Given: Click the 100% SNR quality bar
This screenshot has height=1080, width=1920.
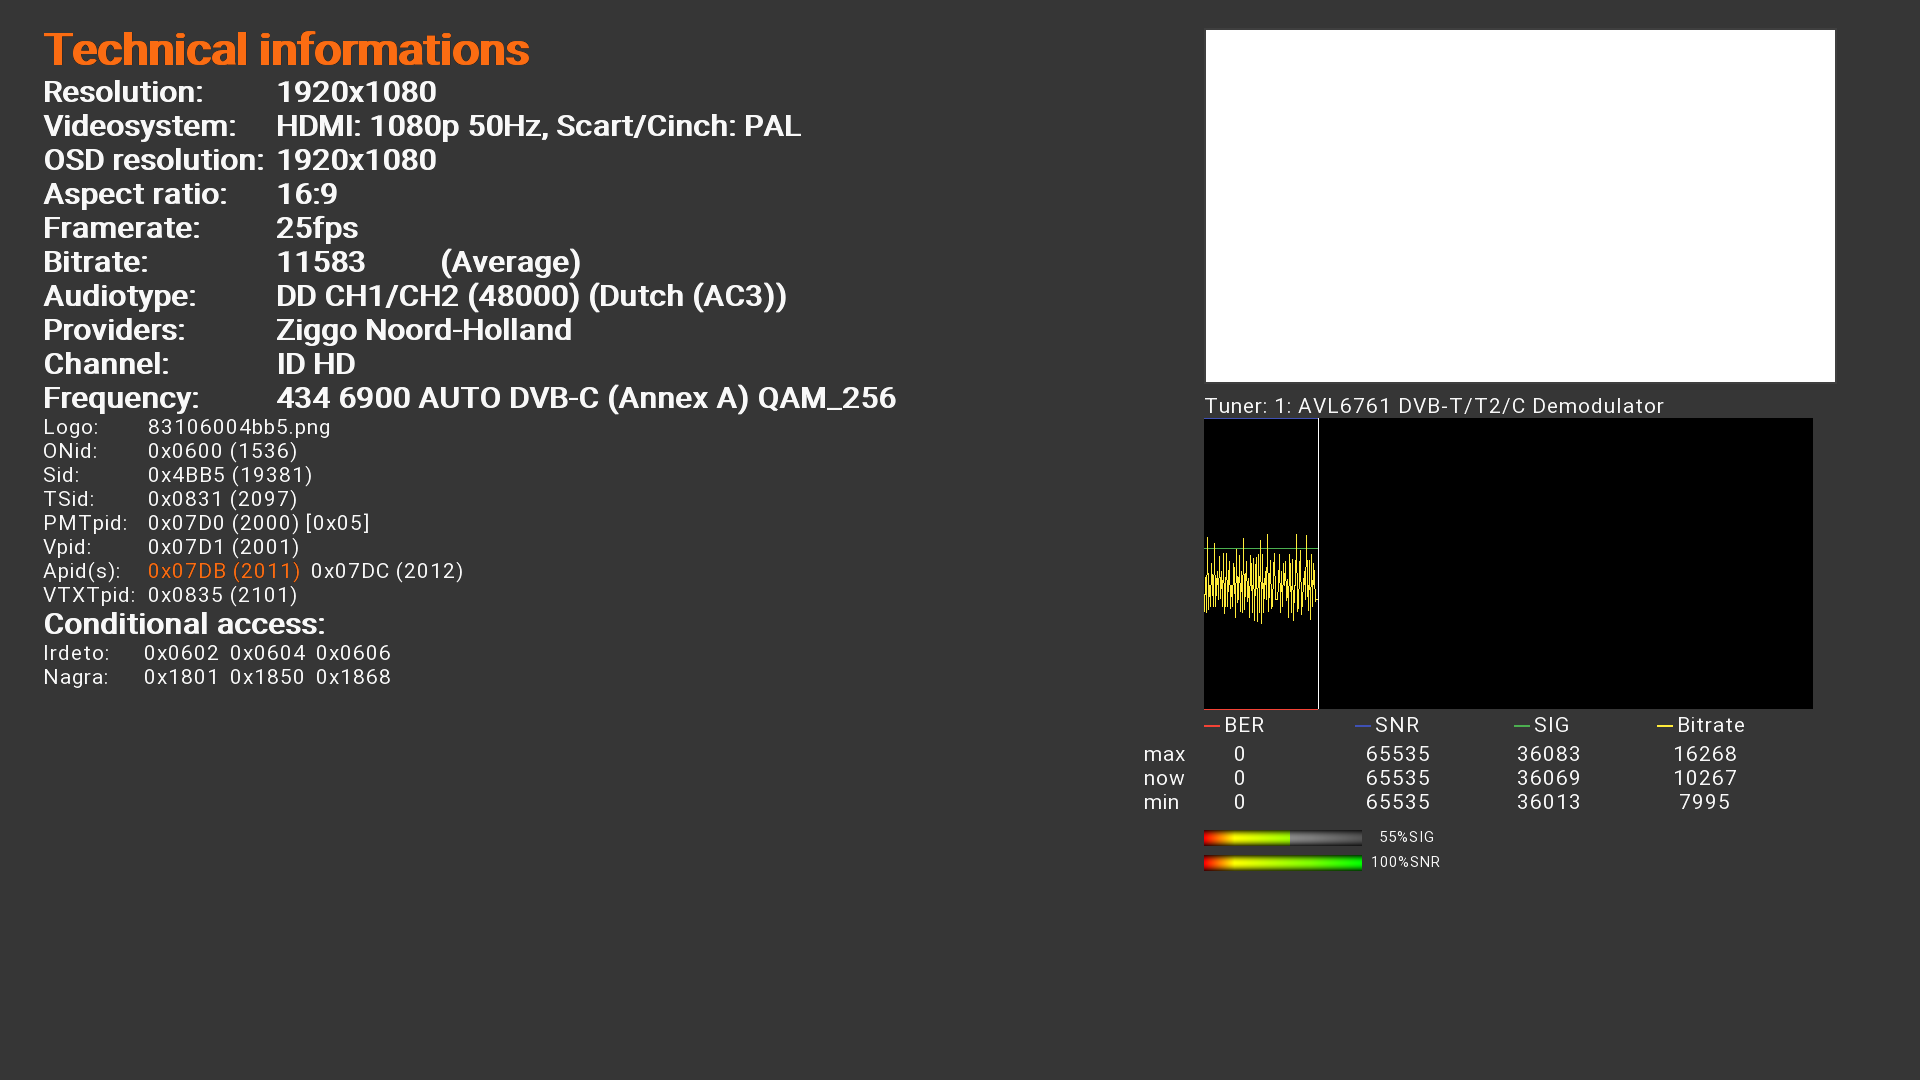Looking at the screenshot, I should tap(1282, 863).
